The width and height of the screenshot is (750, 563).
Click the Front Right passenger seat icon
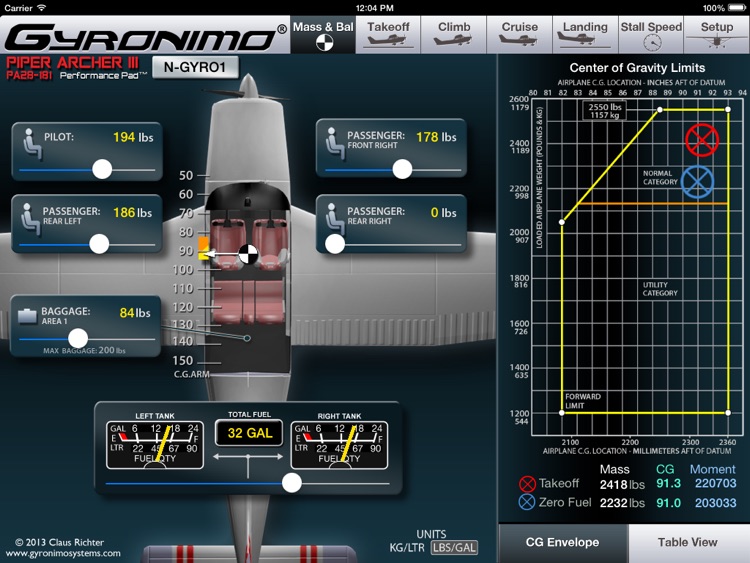[335, 143]
